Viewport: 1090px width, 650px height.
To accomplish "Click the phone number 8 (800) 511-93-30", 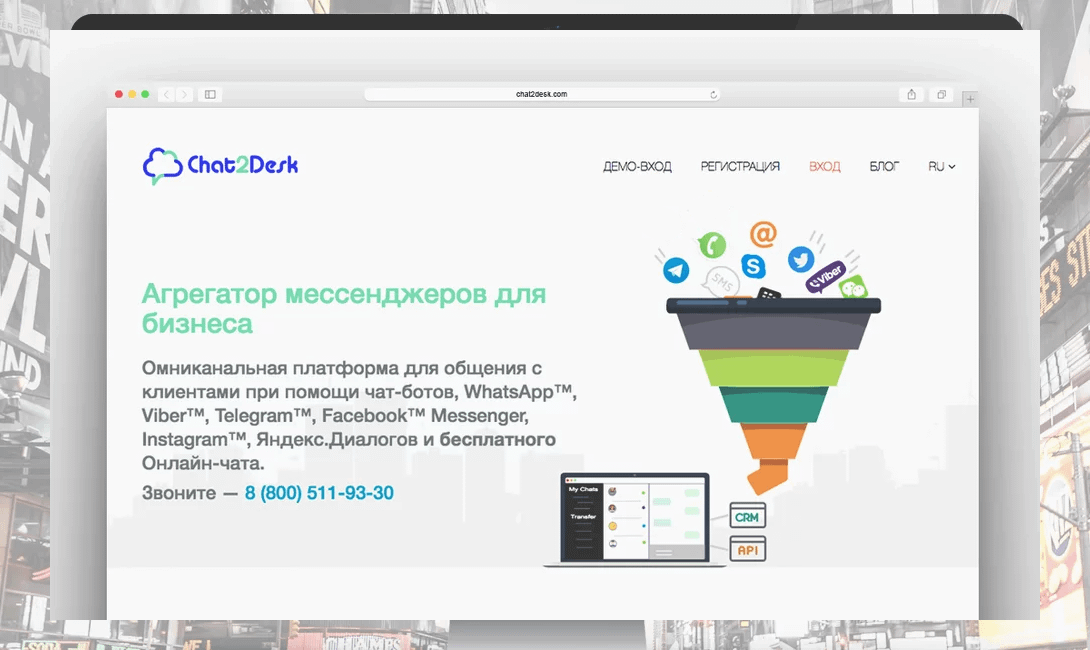I will [319, 493].
